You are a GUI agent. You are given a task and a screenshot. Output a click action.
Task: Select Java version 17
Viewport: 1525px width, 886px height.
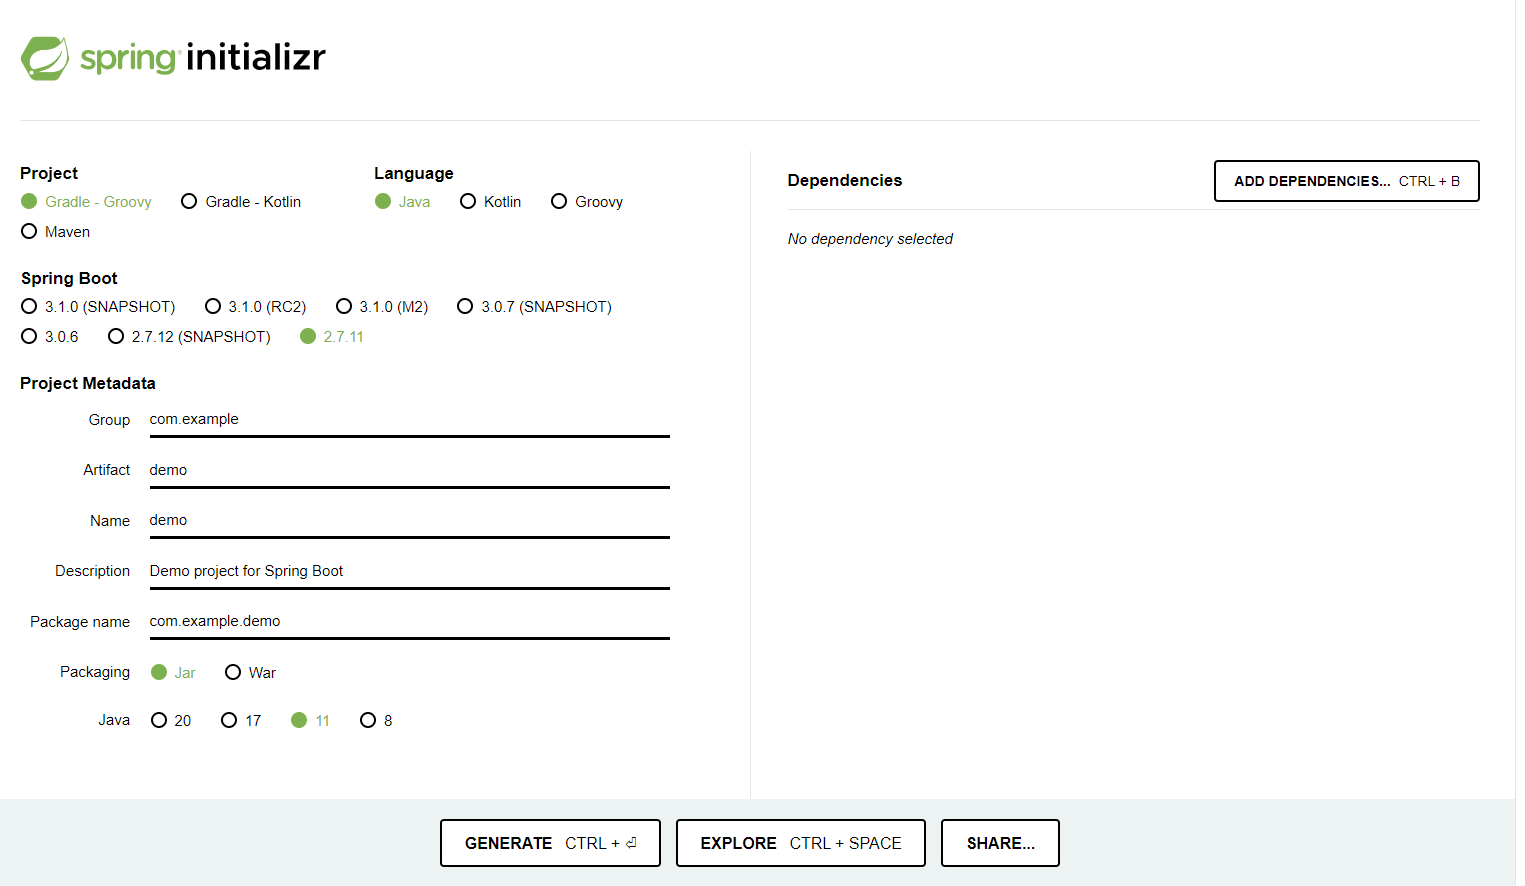click(x=241, y=721)
